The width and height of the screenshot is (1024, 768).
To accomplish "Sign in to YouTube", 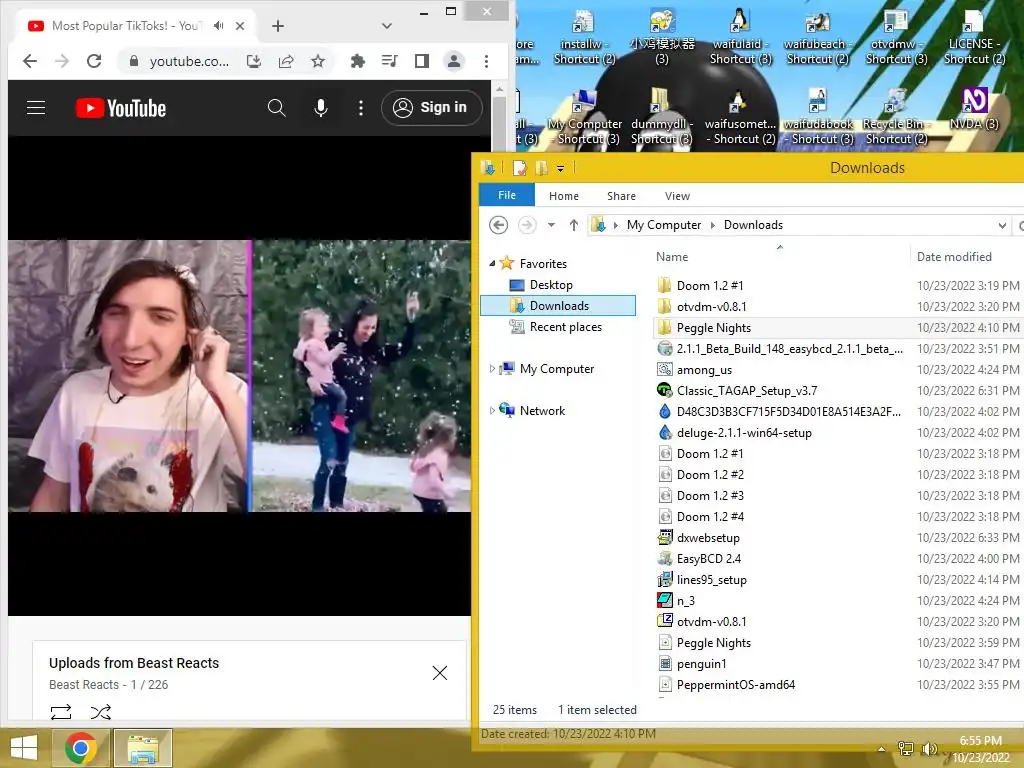I will click(x=432, y=108).
